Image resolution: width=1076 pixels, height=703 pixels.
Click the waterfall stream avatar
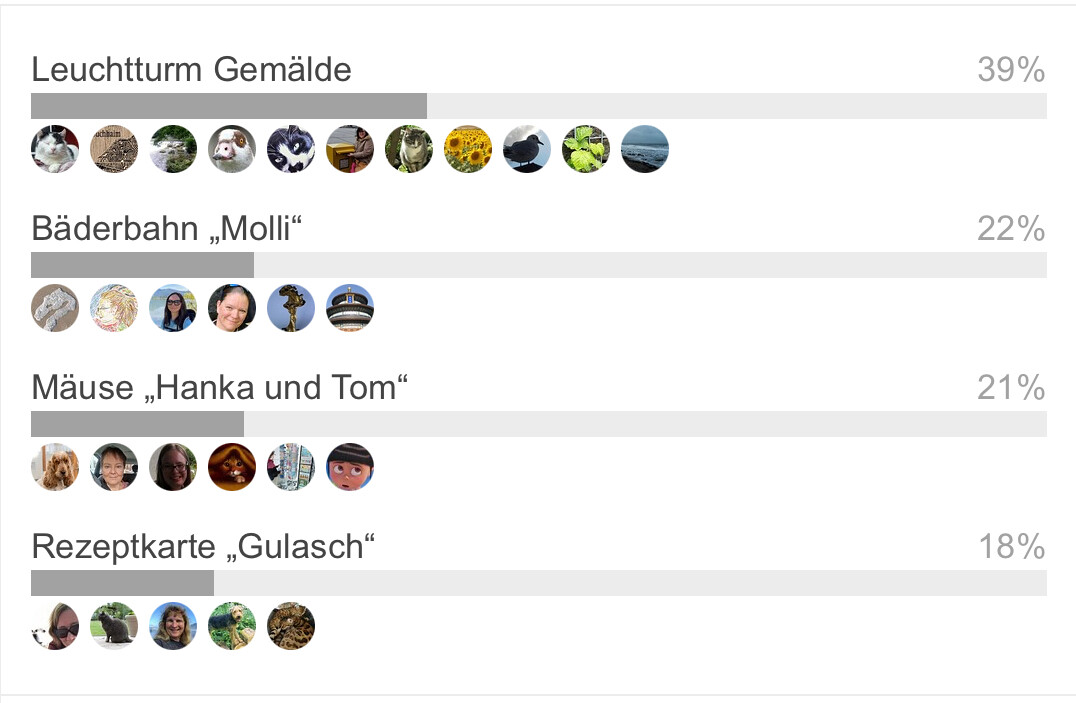pos(173,149)
